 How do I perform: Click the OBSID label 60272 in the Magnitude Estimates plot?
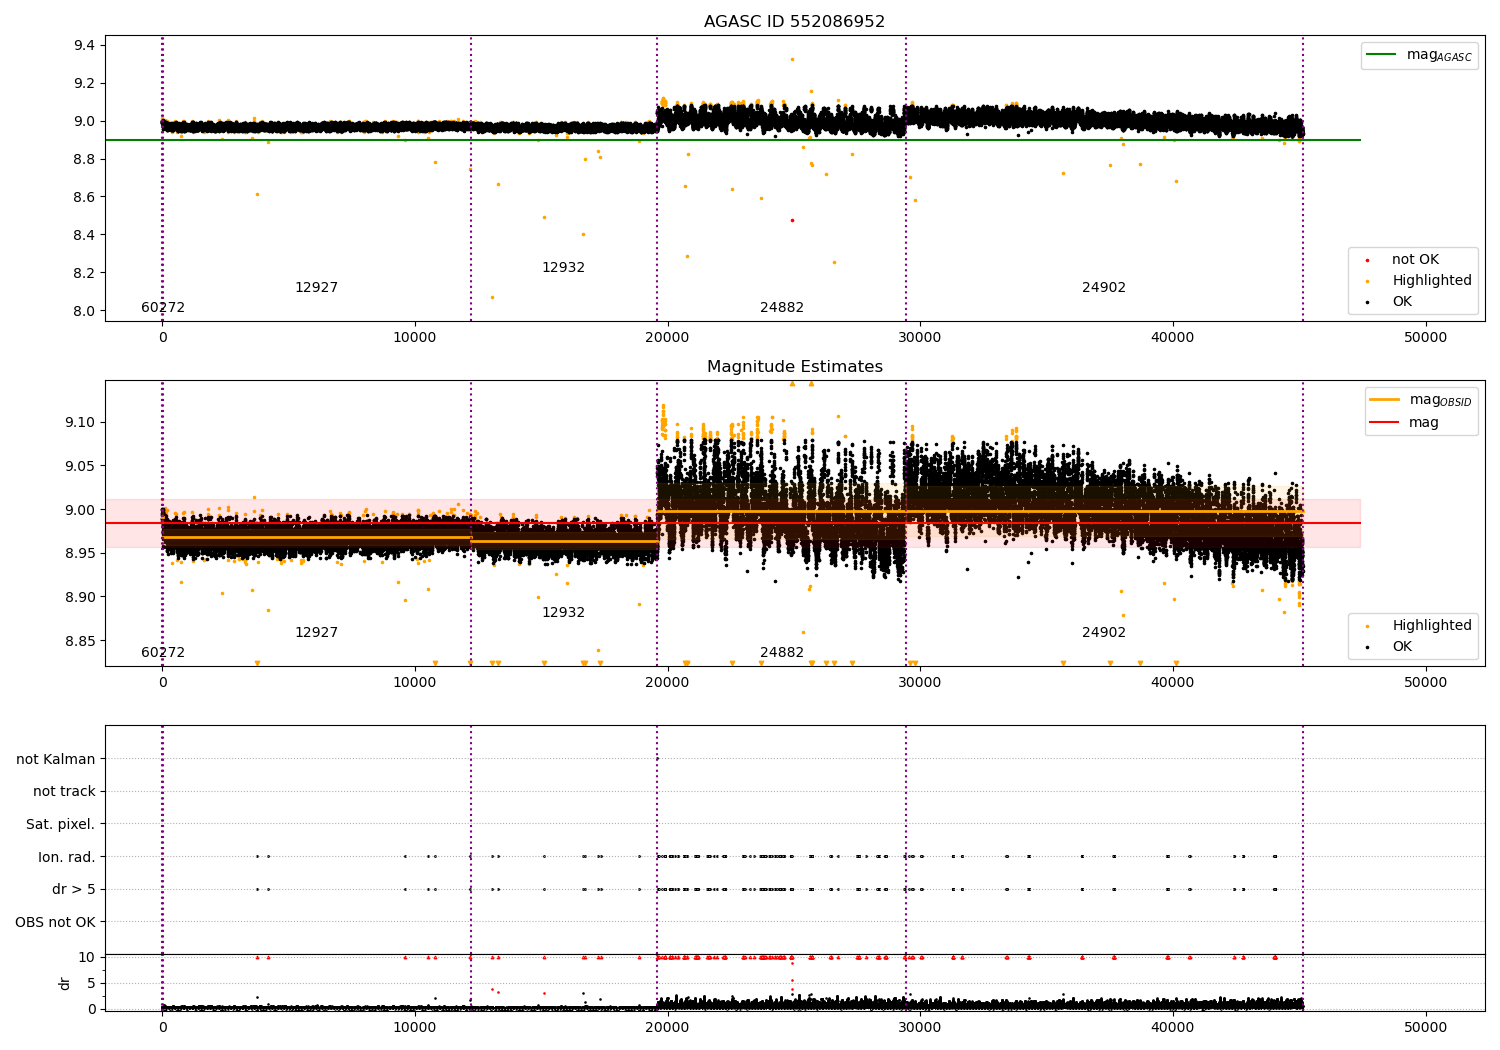coord(163,653)
